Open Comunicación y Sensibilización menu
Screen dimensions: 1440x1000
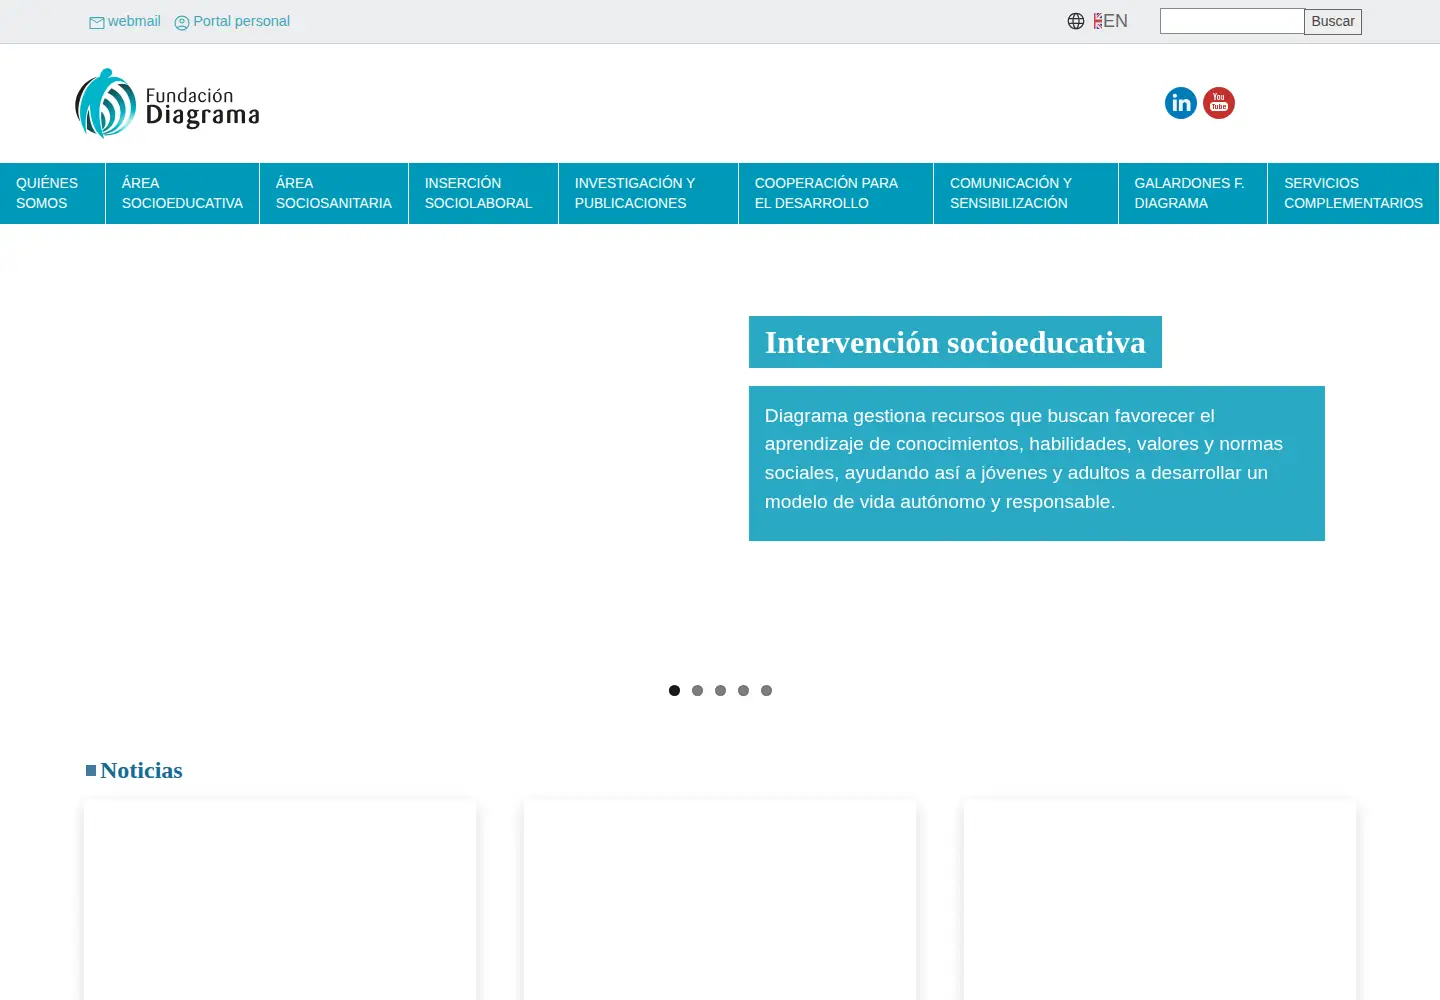click(x=1026, y=193)
